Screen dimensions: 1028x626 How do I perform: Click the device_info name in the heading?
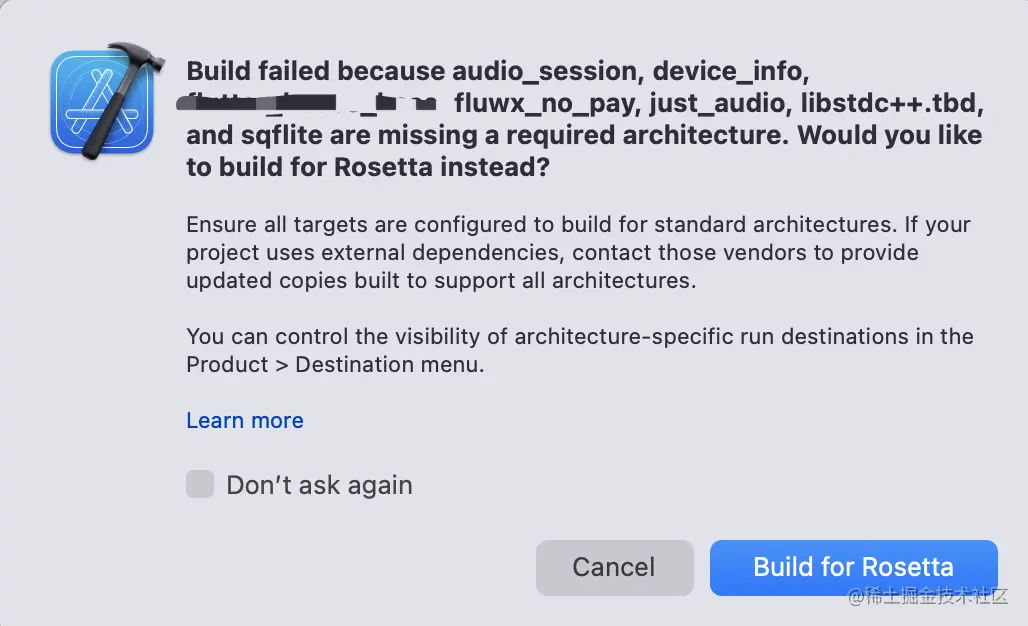coord(731,72)
